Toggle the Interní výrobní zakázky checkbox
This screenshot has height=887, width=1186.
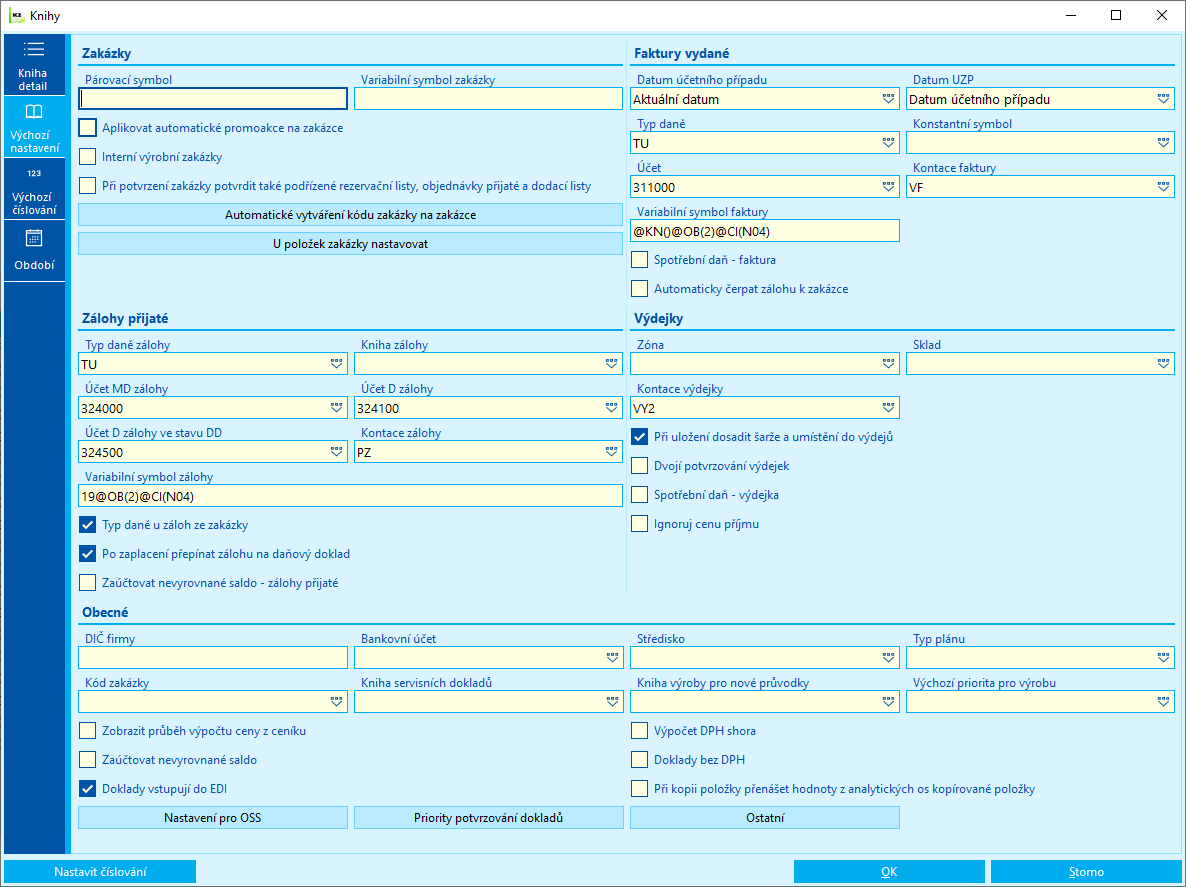tap(88, 157)
